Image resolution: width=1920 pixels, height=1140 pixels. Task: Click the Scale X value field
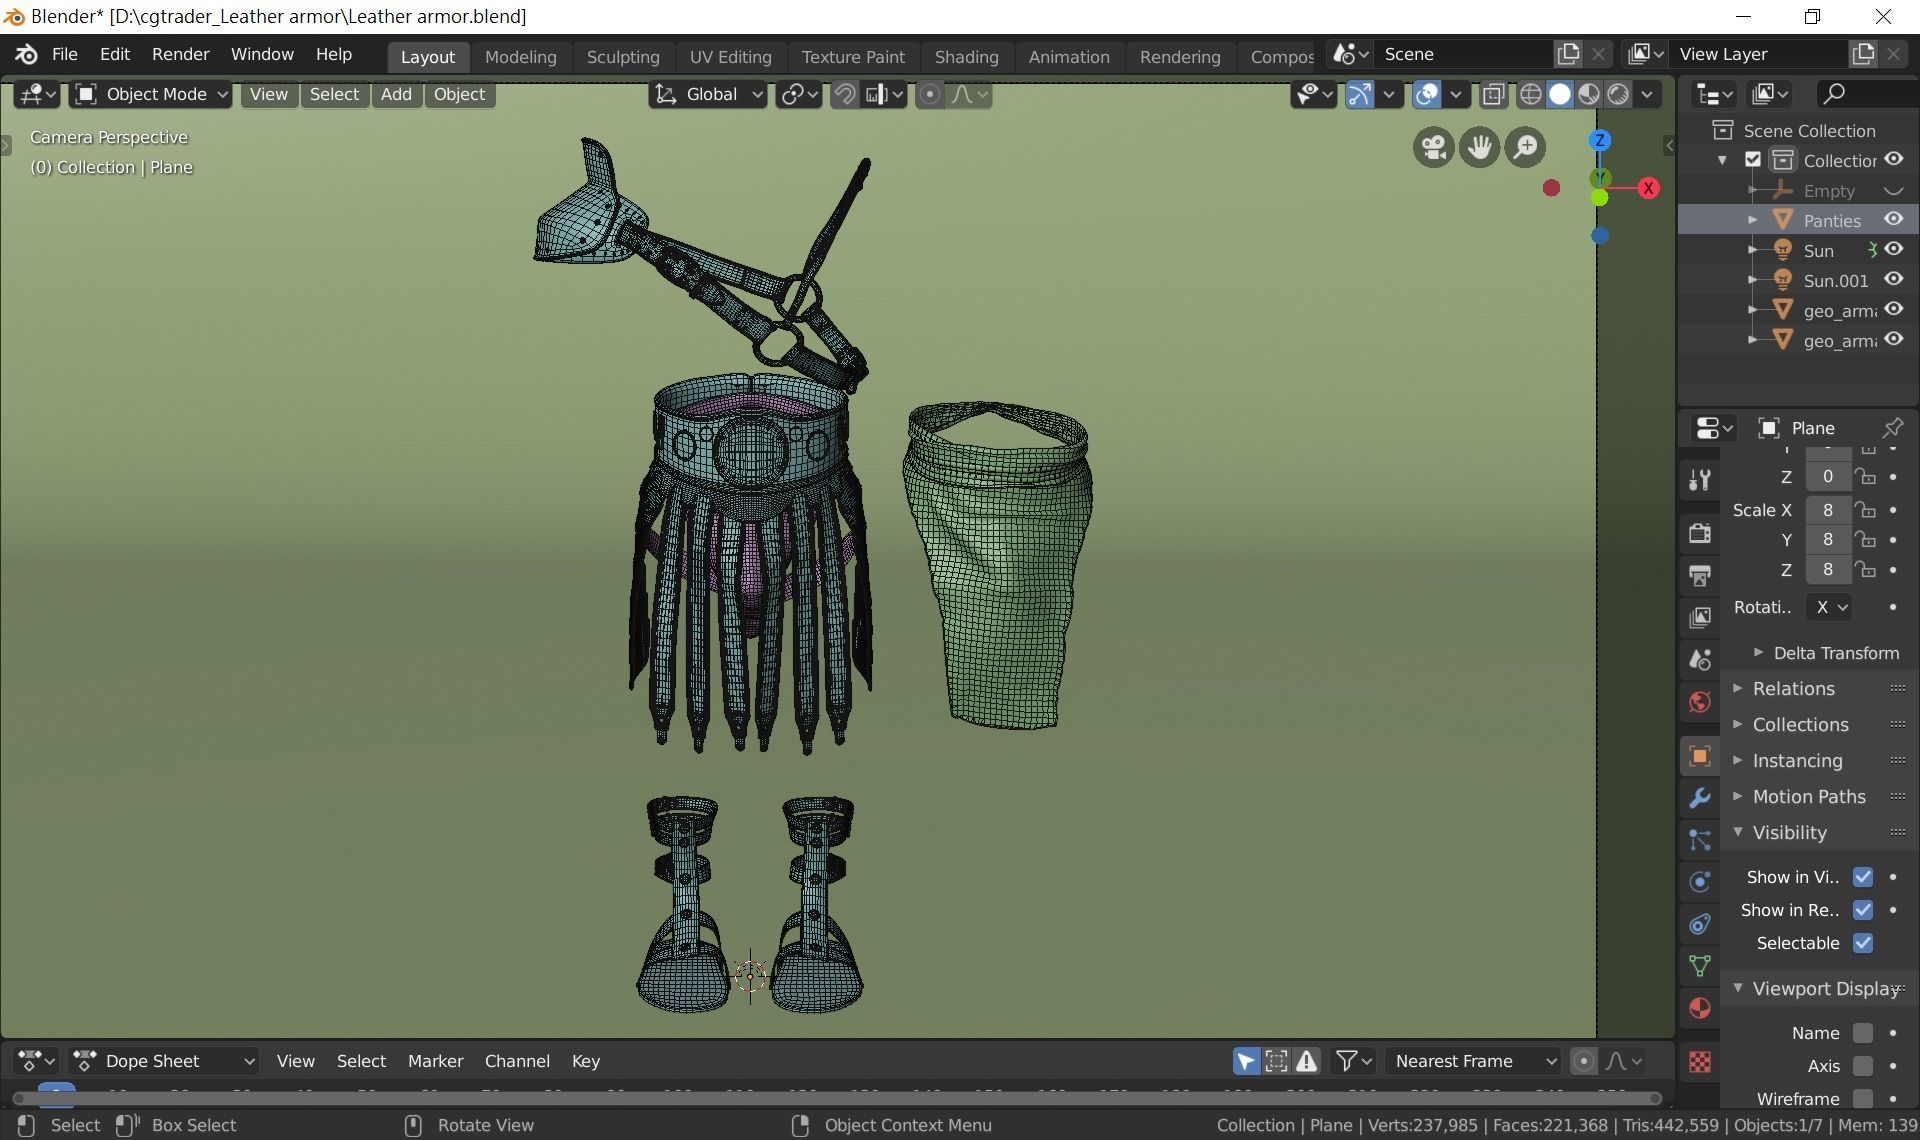1827,510
